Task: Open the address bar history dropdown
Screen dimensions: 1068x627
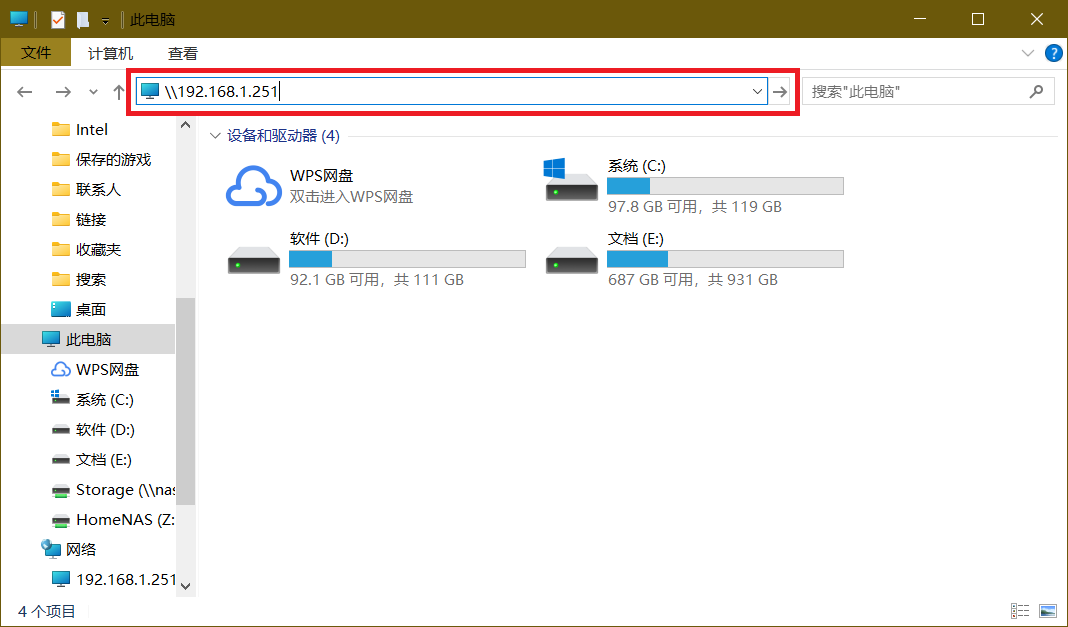Action: 757,90
